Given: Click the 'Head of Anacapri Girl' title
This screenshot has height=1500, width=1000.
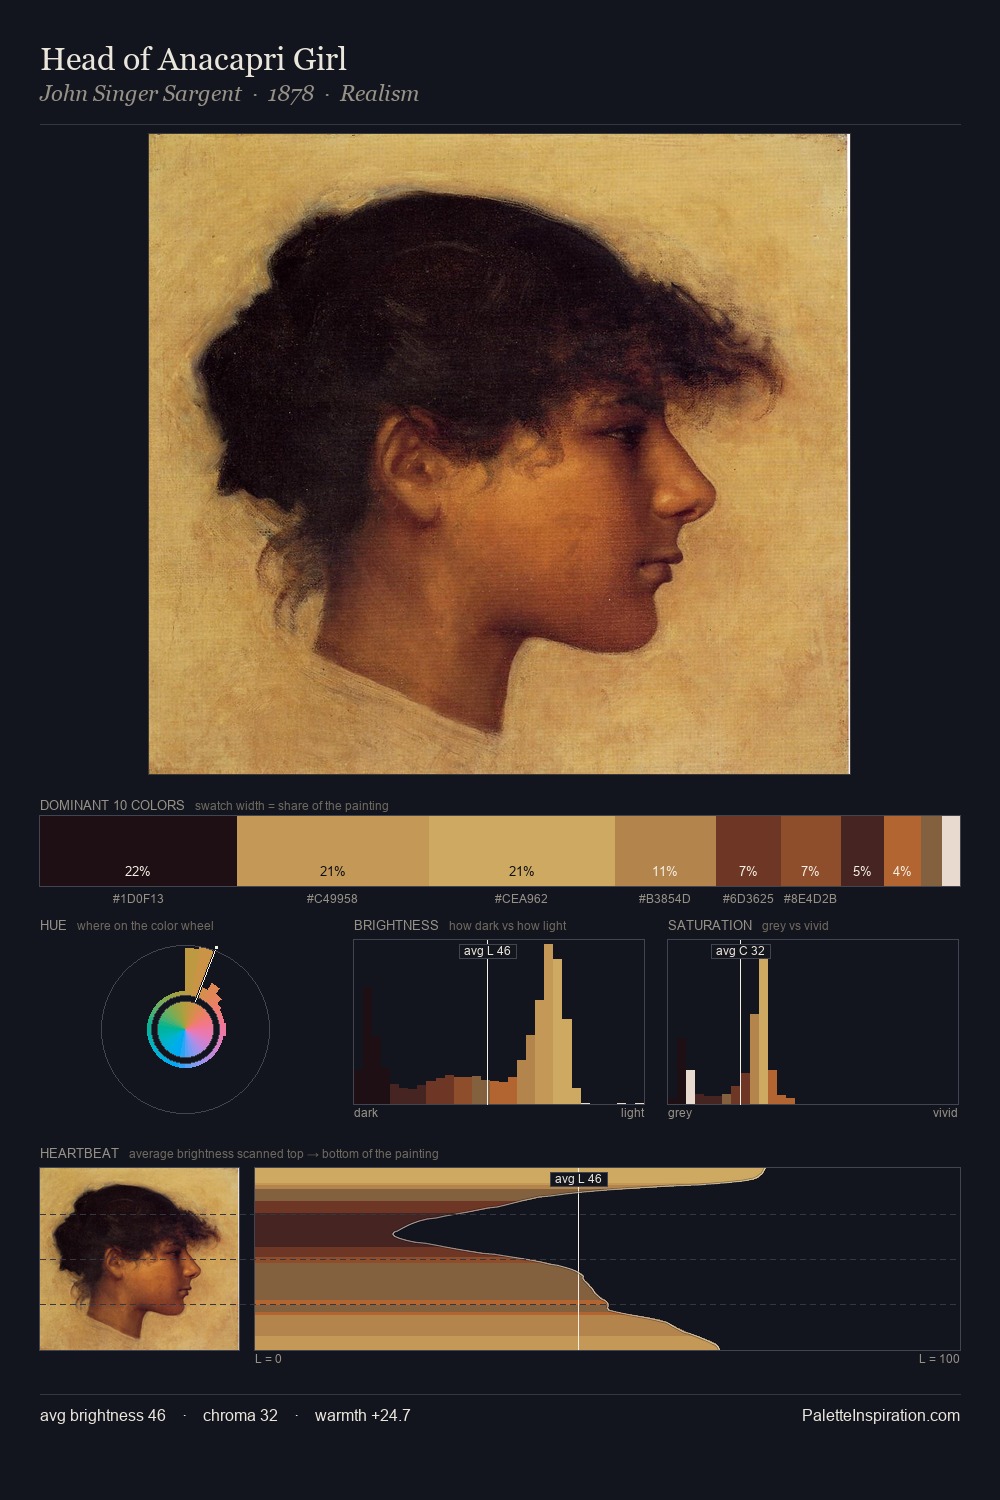Looking at the screenshot, I should point(193,59).
